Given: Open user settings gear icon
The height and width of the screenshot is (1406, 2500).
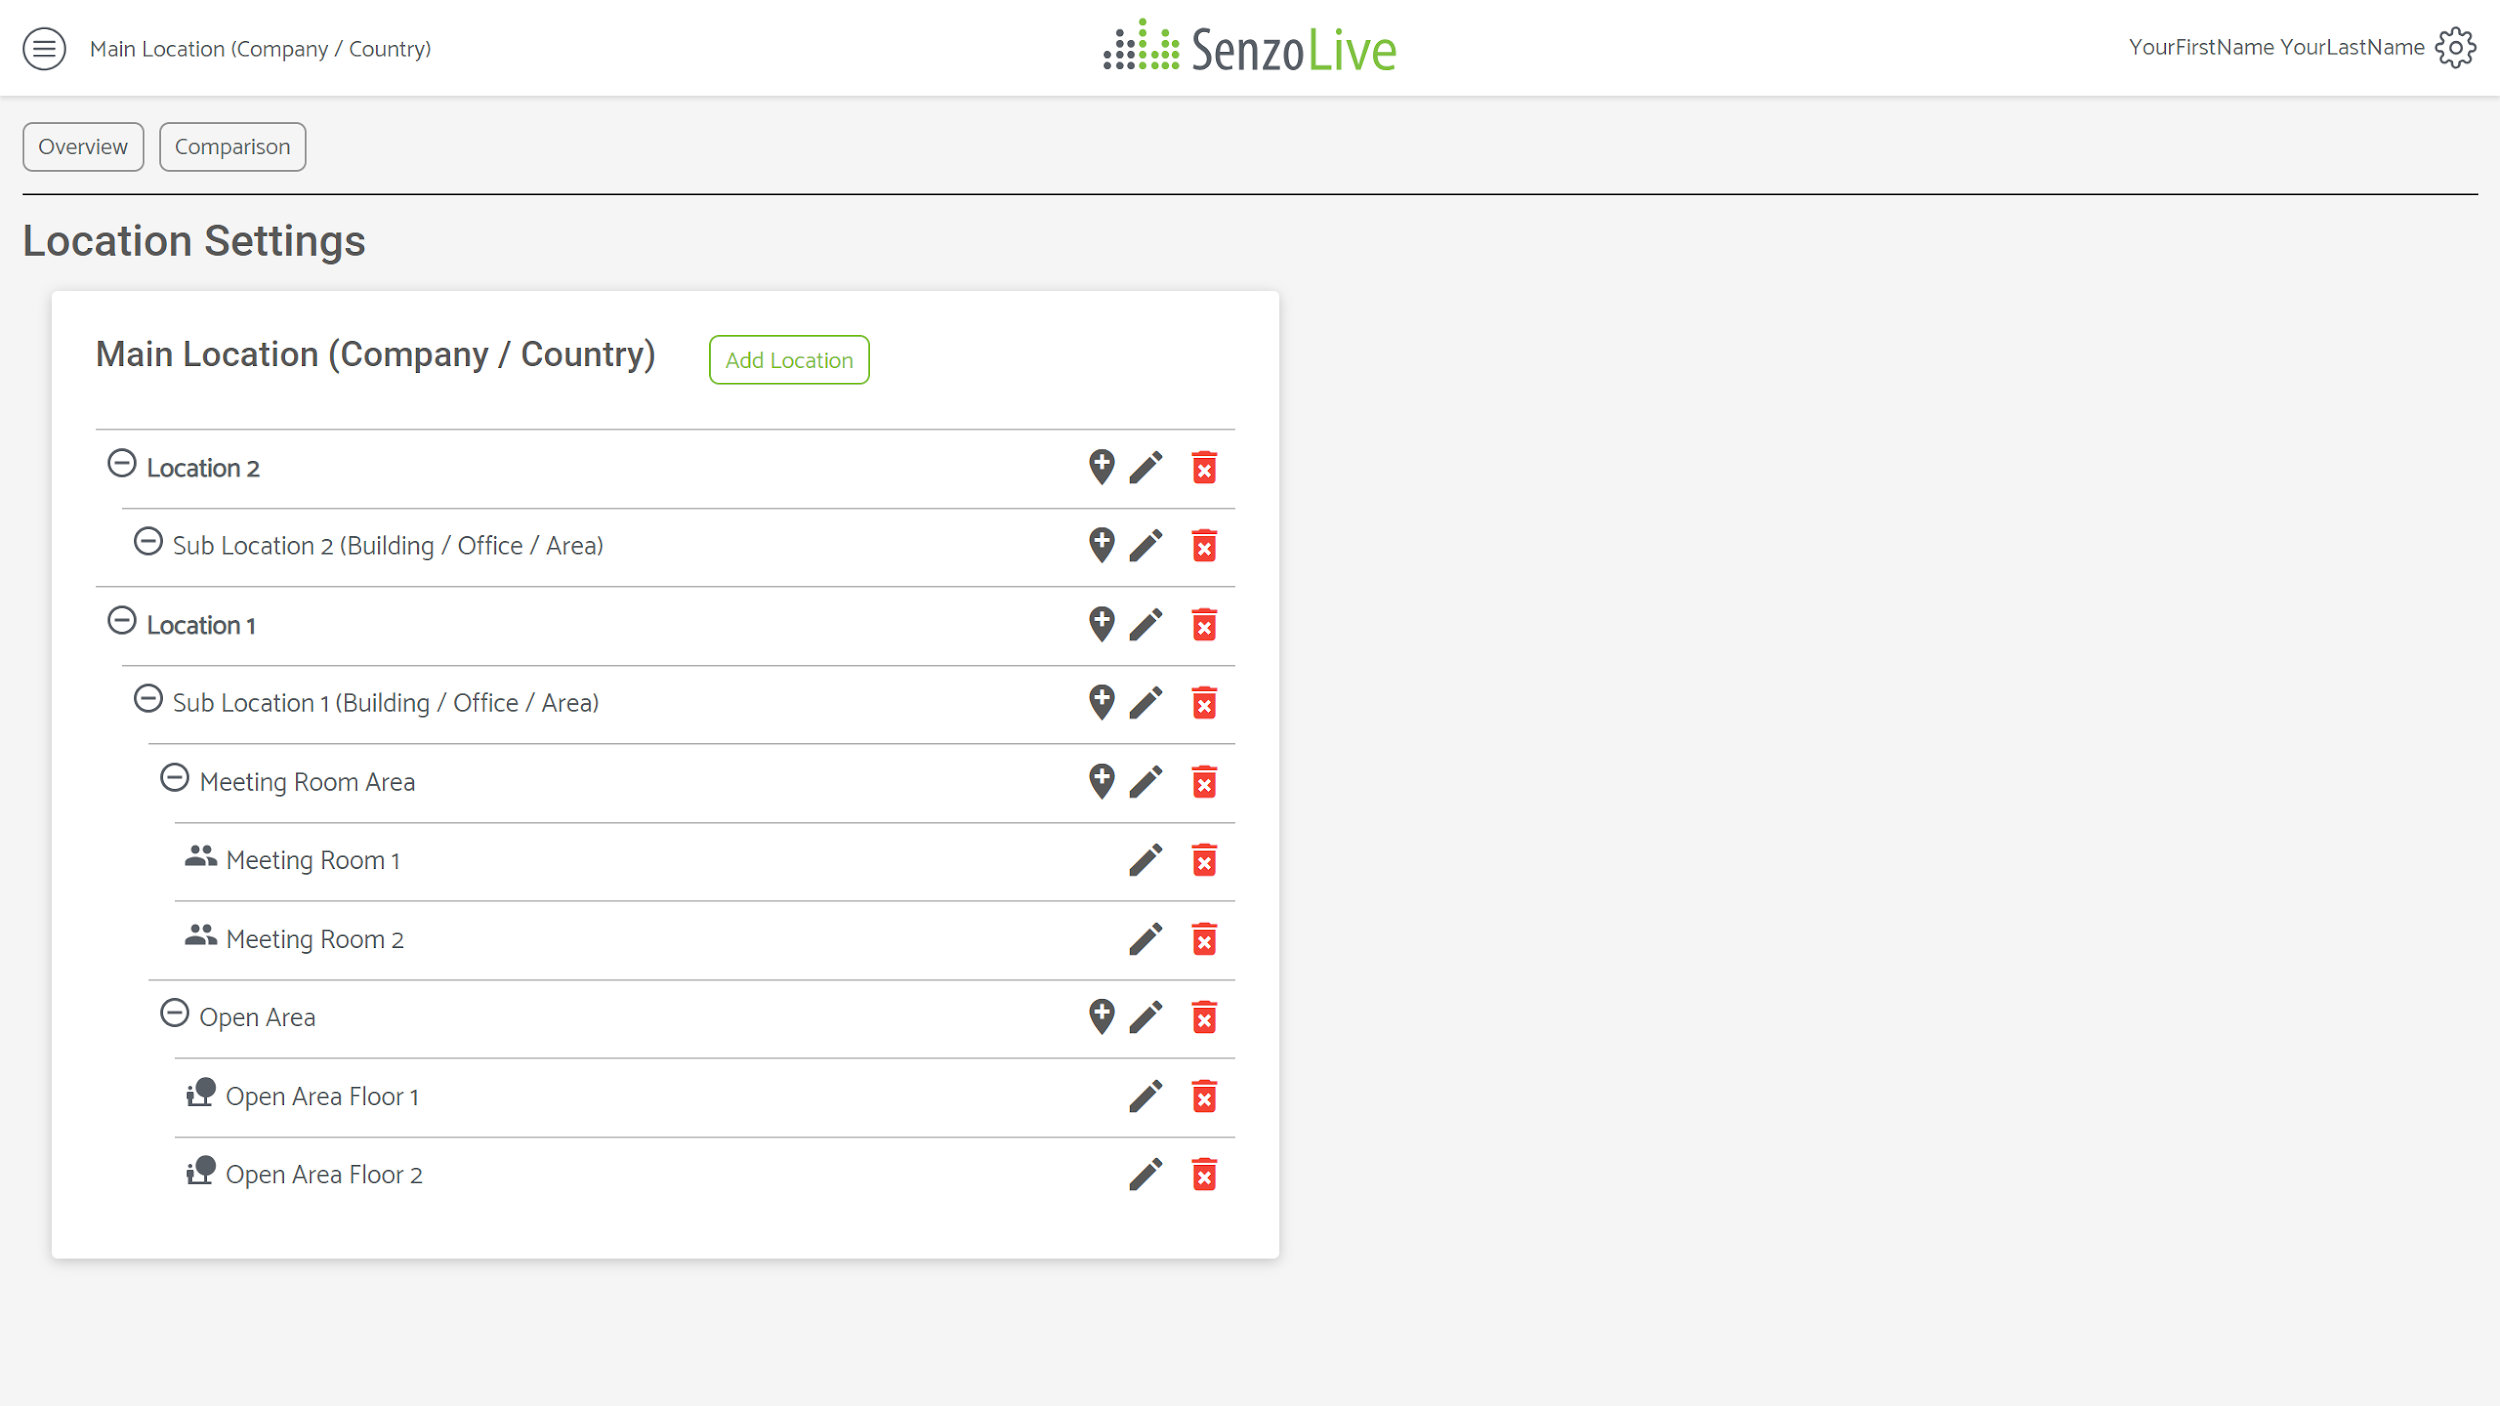Looking at the screenshot, I should tap(2456, 47).
